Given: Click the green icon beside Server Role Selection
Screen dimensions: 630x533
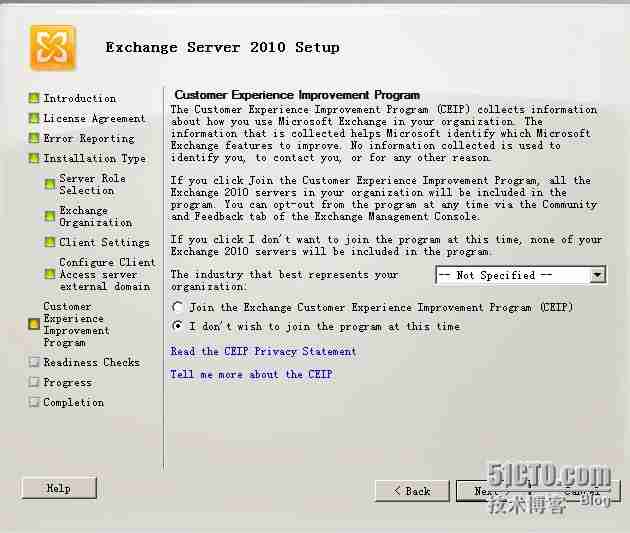Looking at the screenshot, I should pos(49,184).
